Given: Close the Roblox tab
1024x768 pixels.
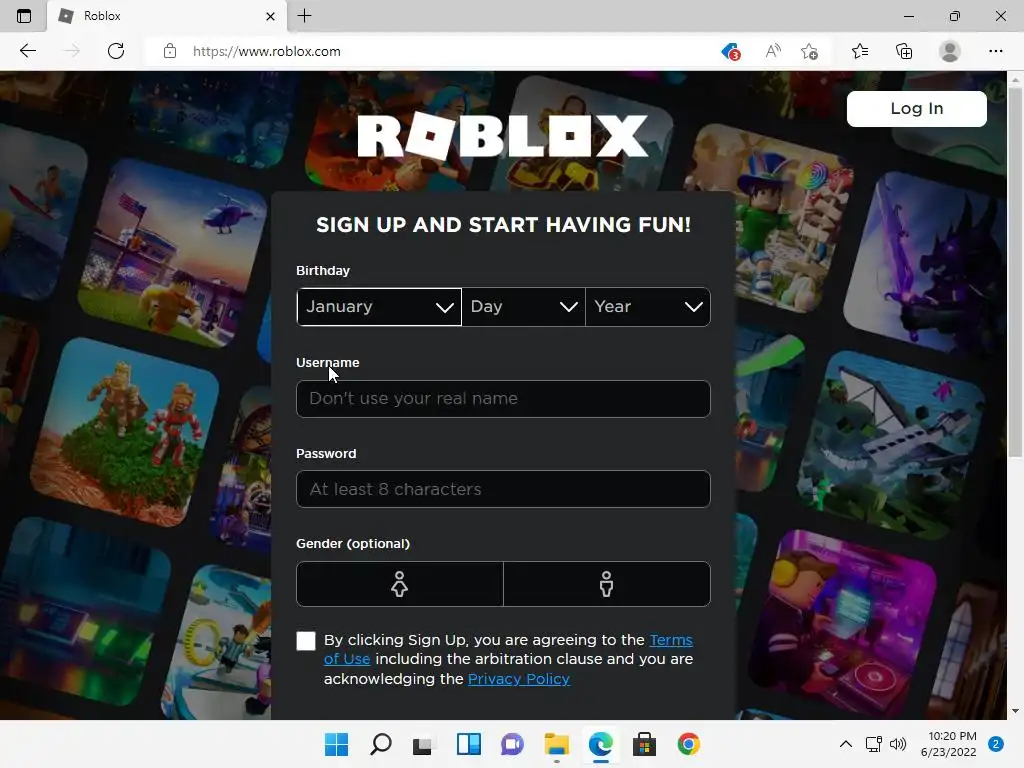Looking at the screenshot, I should point(270,16).
